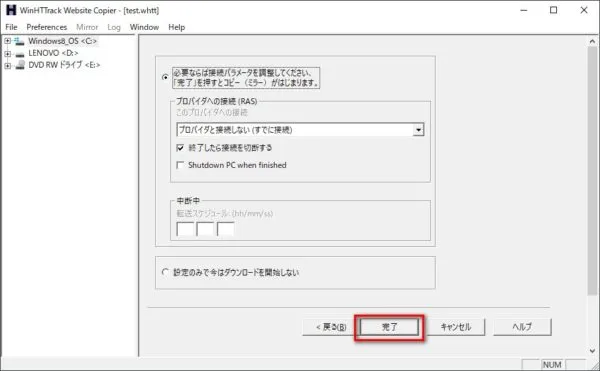The image size is (600, 371).
Task: Click the ヘルプ help button
Action: pyautogui.click(x=522, y=327)
